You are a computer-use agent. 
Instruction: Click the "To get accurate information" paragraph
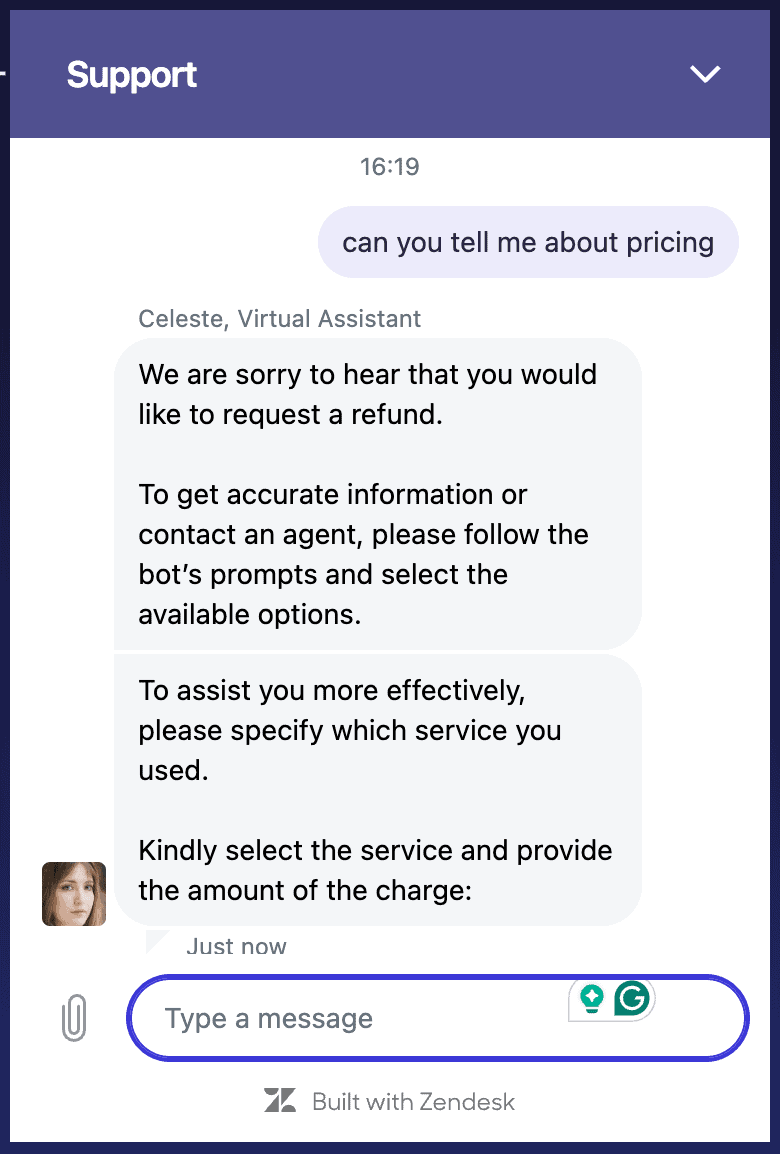(364, 554)
